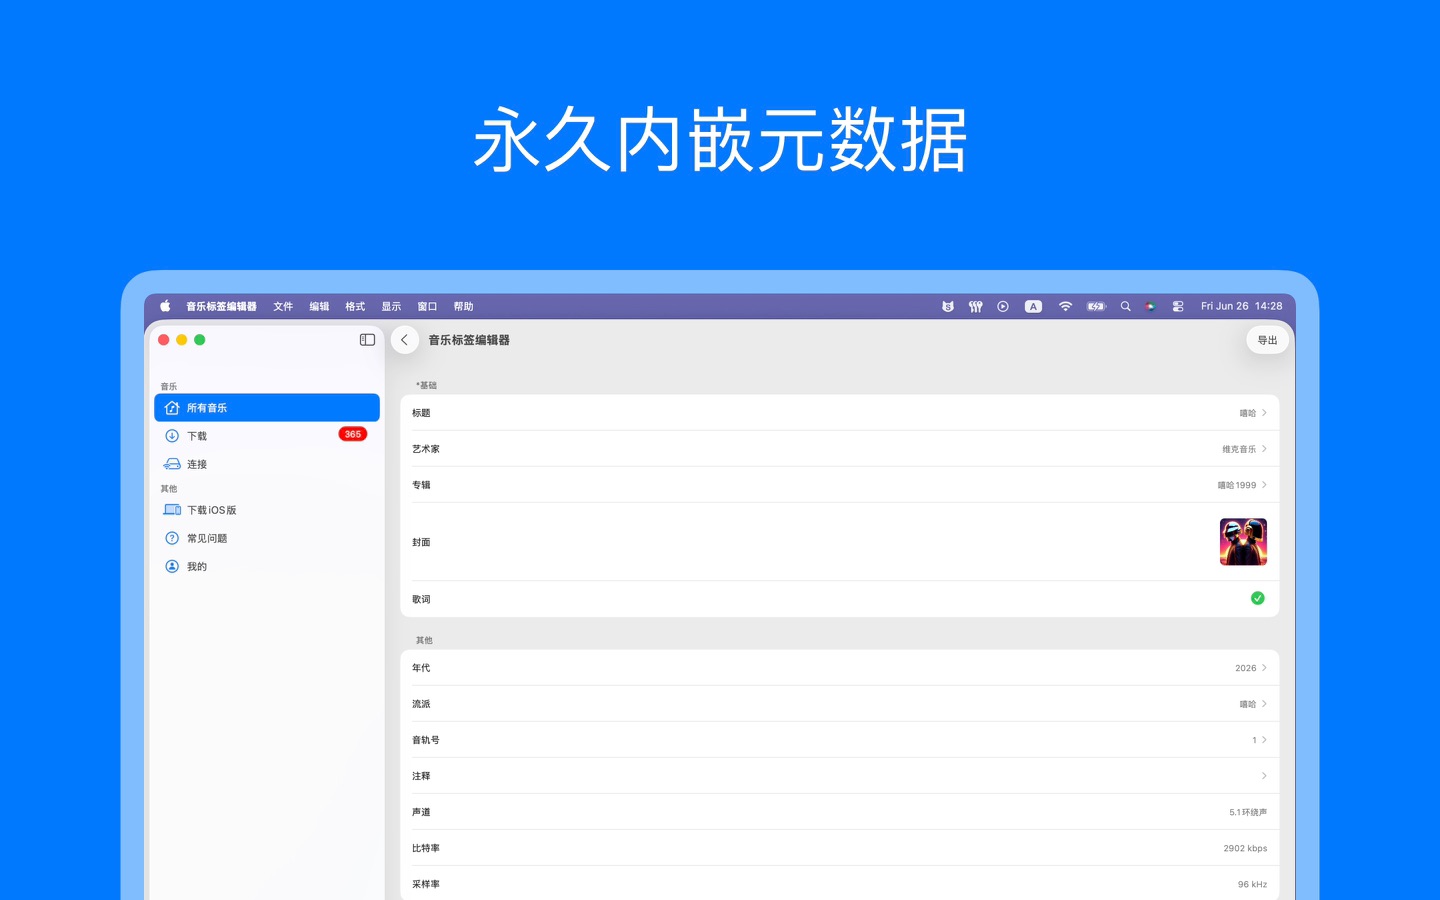Image resolution: width=1440 pixels, height=900 pixels.
Task: Open the 帮助 menu
Action: click(463, 306)
